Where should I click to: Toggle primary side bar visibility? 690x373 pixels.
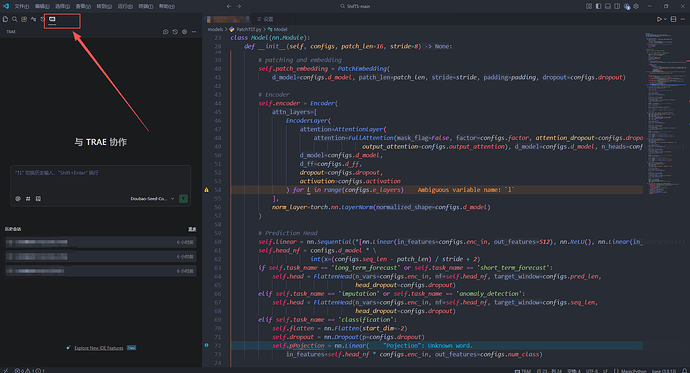[x=598, y=6]
